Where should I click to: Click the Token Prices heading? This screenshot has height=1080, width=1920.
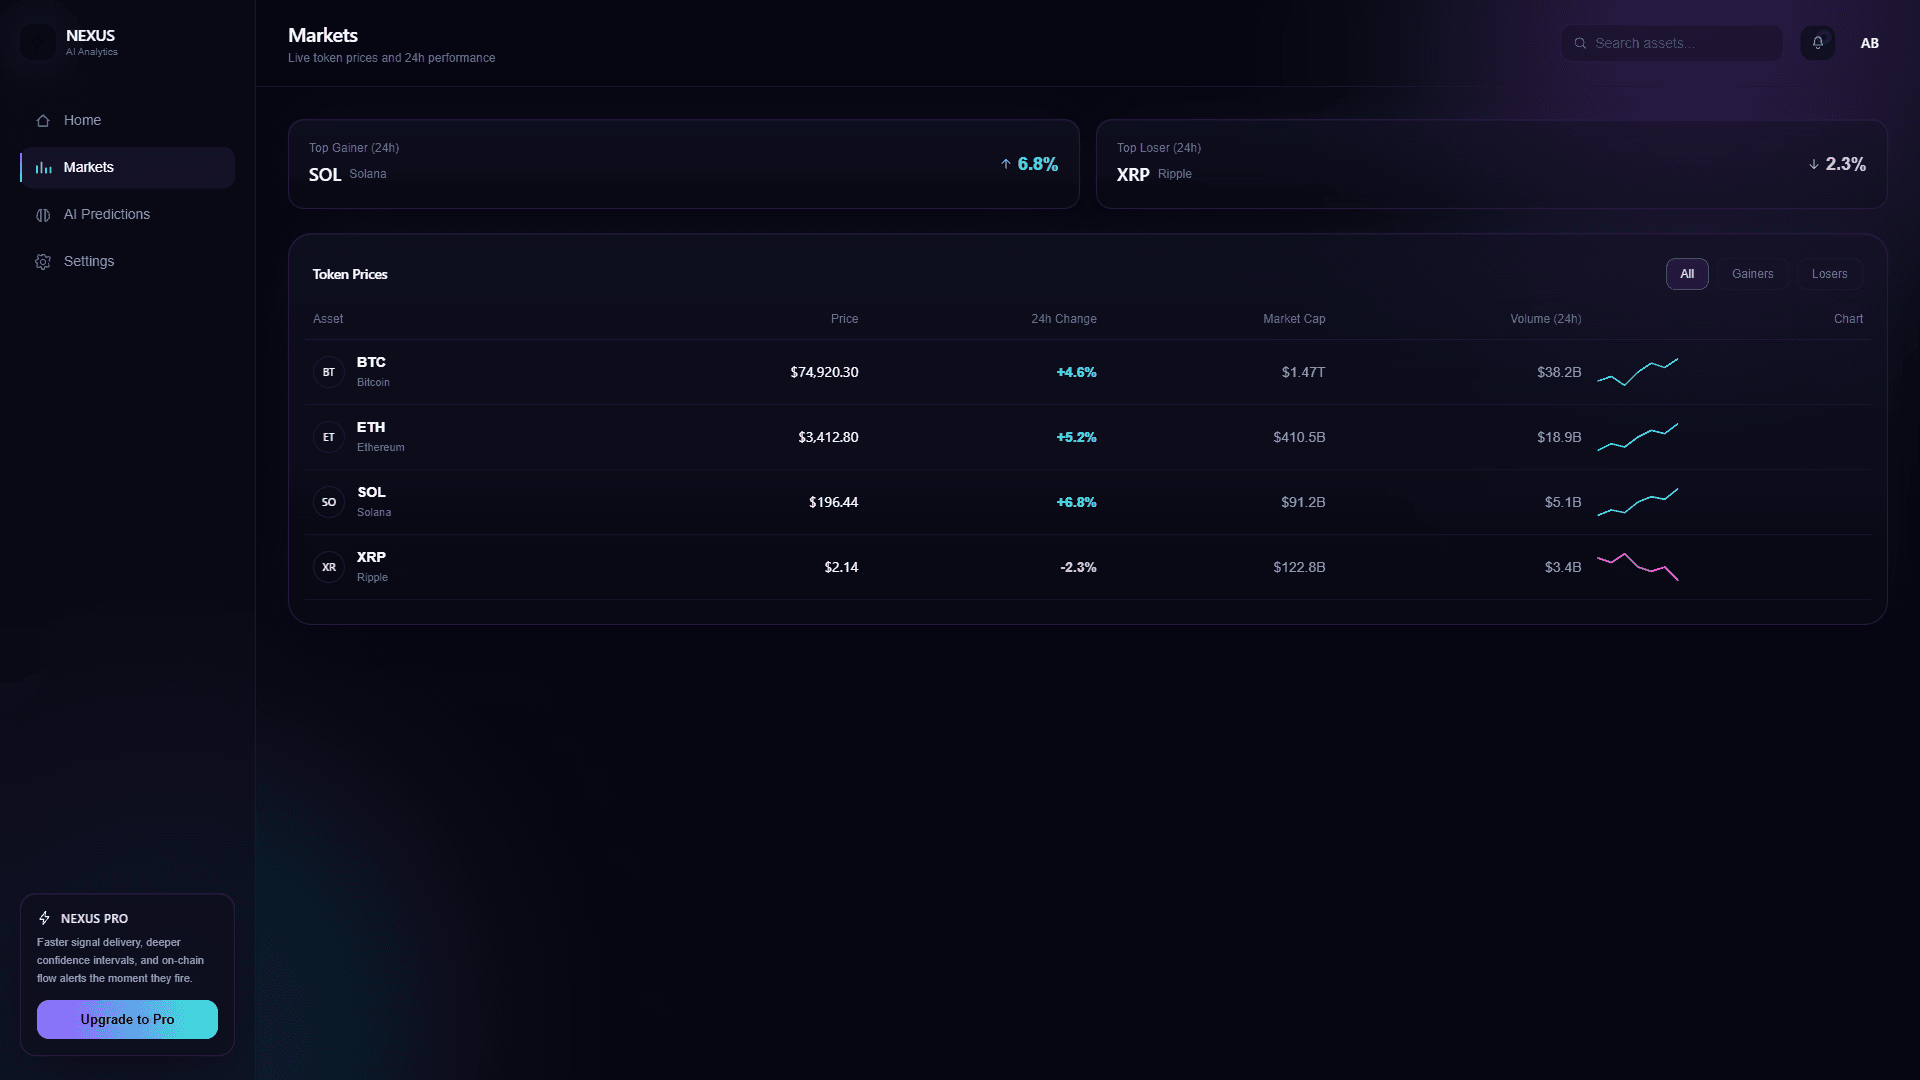tap(350, 274)
